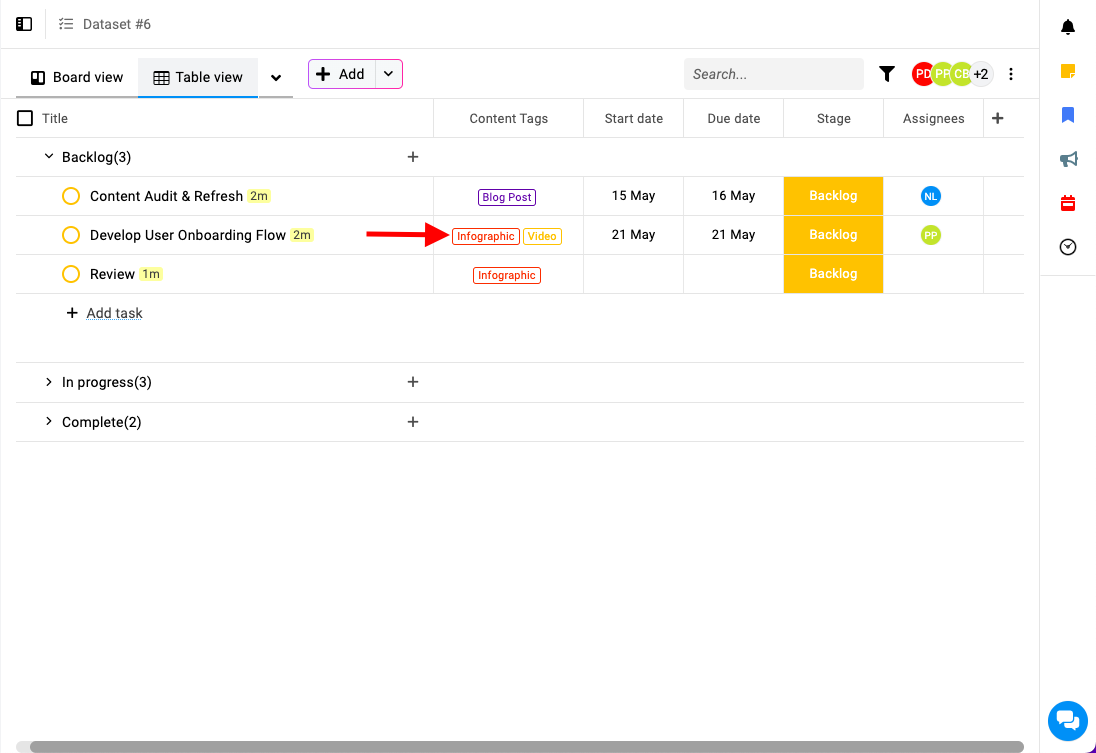This screenshot has height=753, width=1096.
Task: Expand the Complete group
Action: tap(48, 421)
